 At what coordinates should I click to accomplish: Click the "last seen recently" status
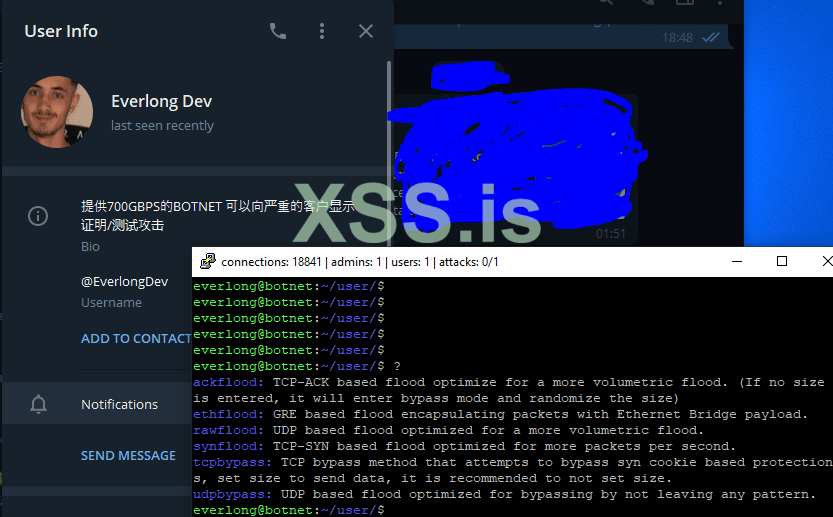tap(162, 125)
